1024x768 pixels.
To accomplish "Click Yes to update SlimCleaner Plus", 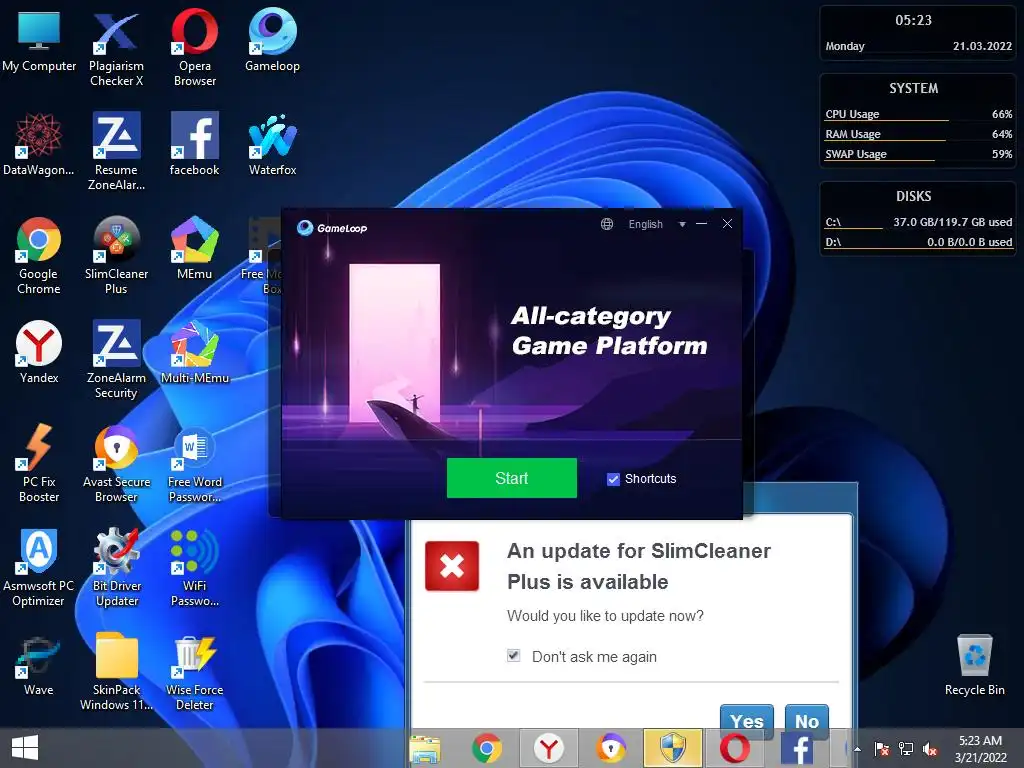I will click(x=746, y=721).
